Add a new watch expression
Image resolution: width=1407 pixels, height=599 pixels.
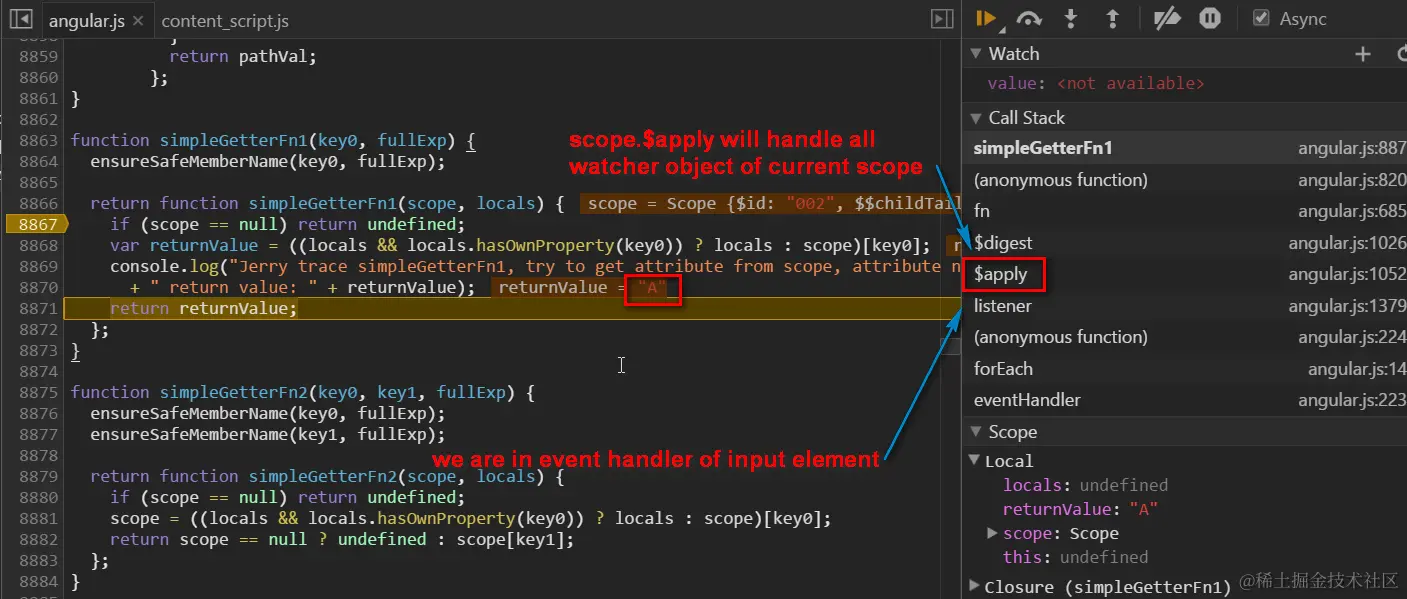tap(1362, 54)
